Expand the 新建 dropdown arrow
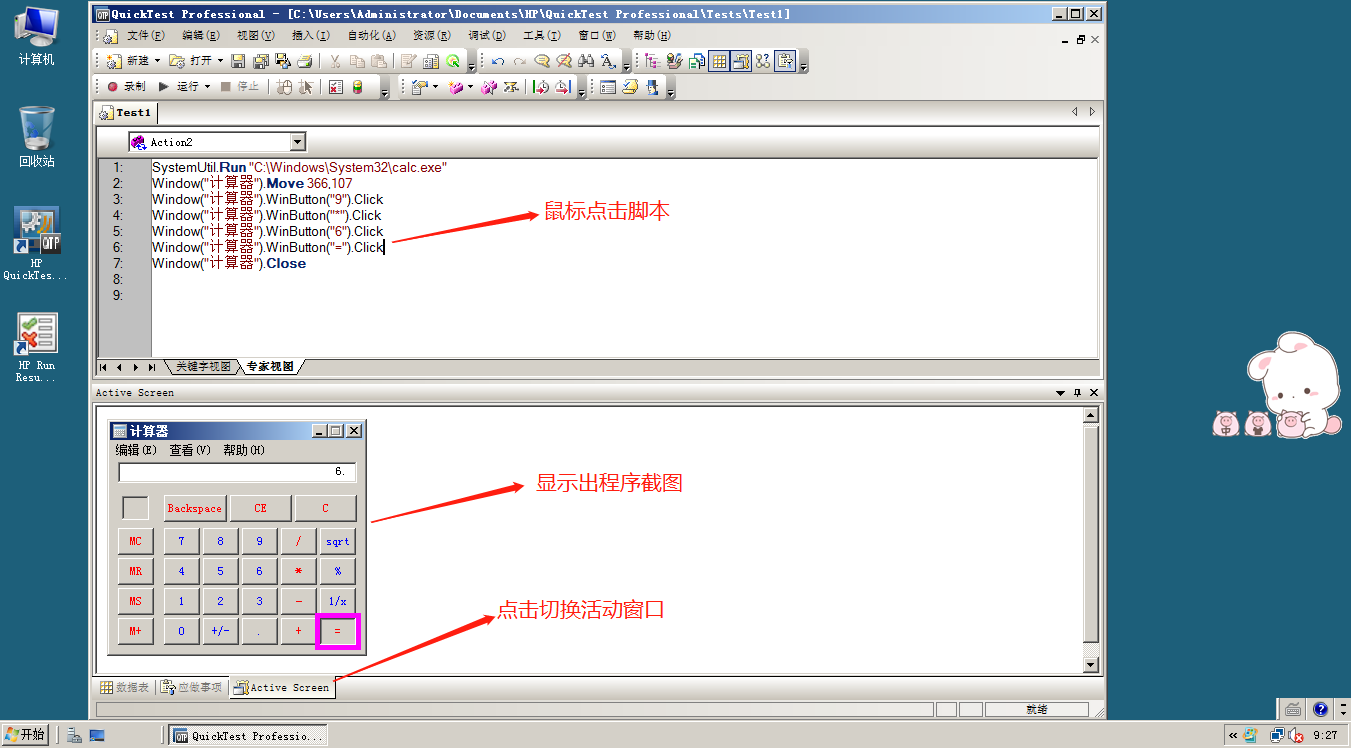 coord(157,61)
